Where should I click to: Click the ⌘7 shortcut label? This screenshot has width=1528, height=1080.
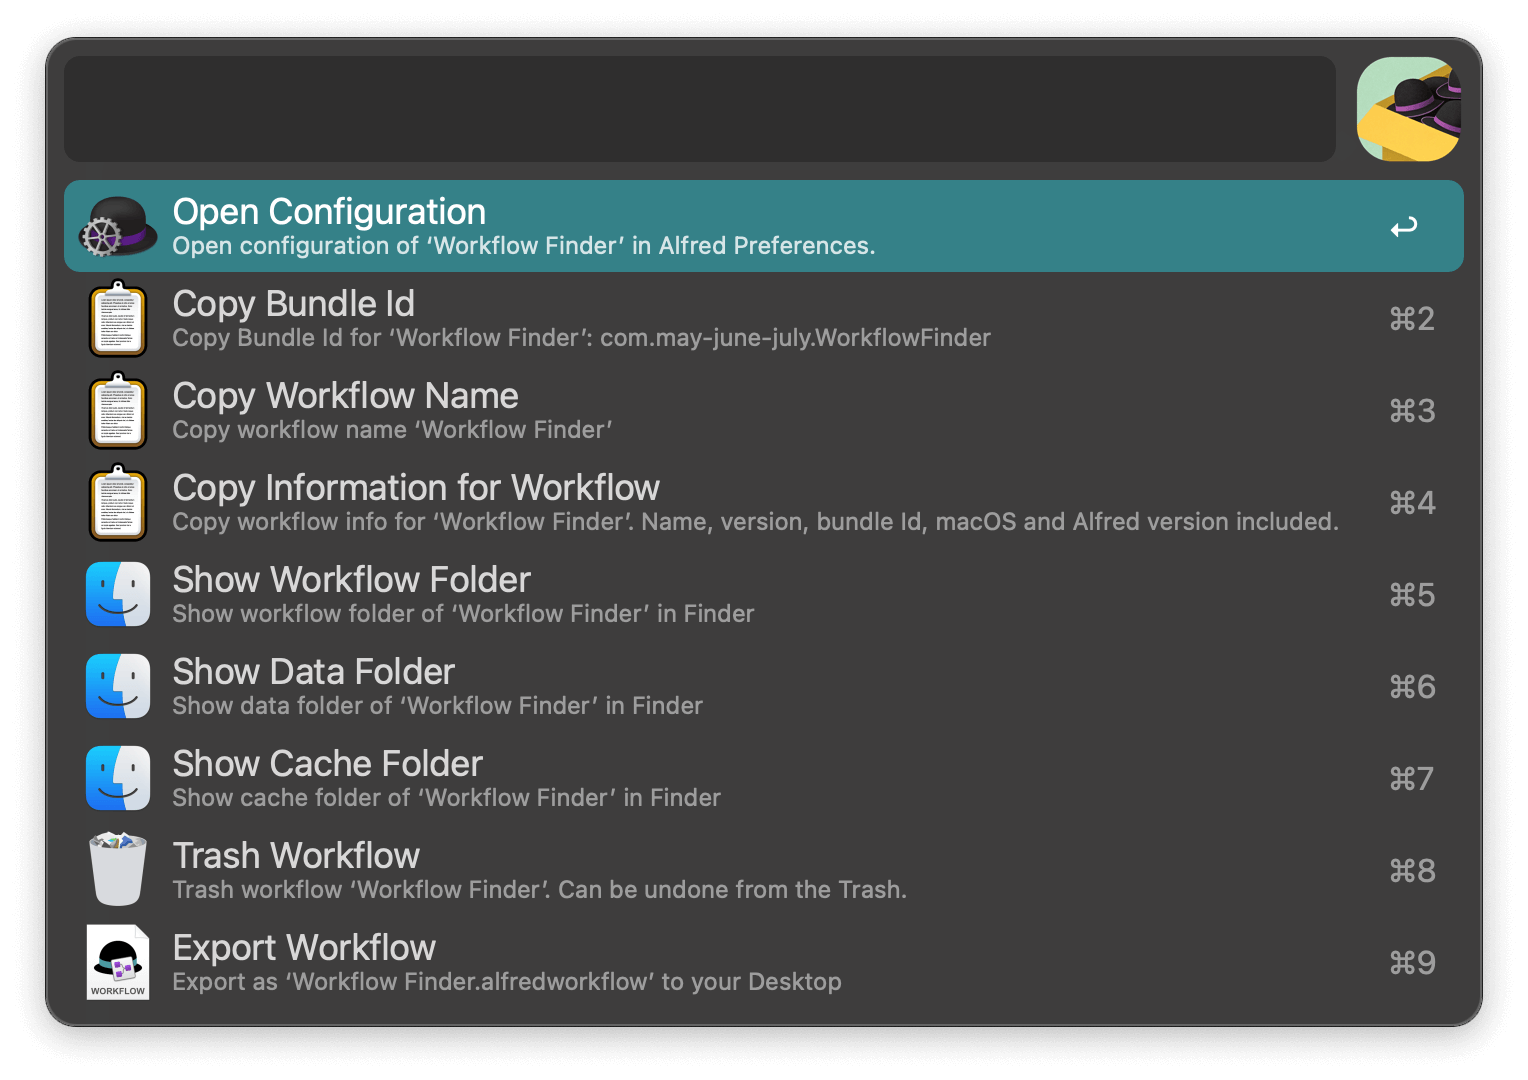[1412, 779]
